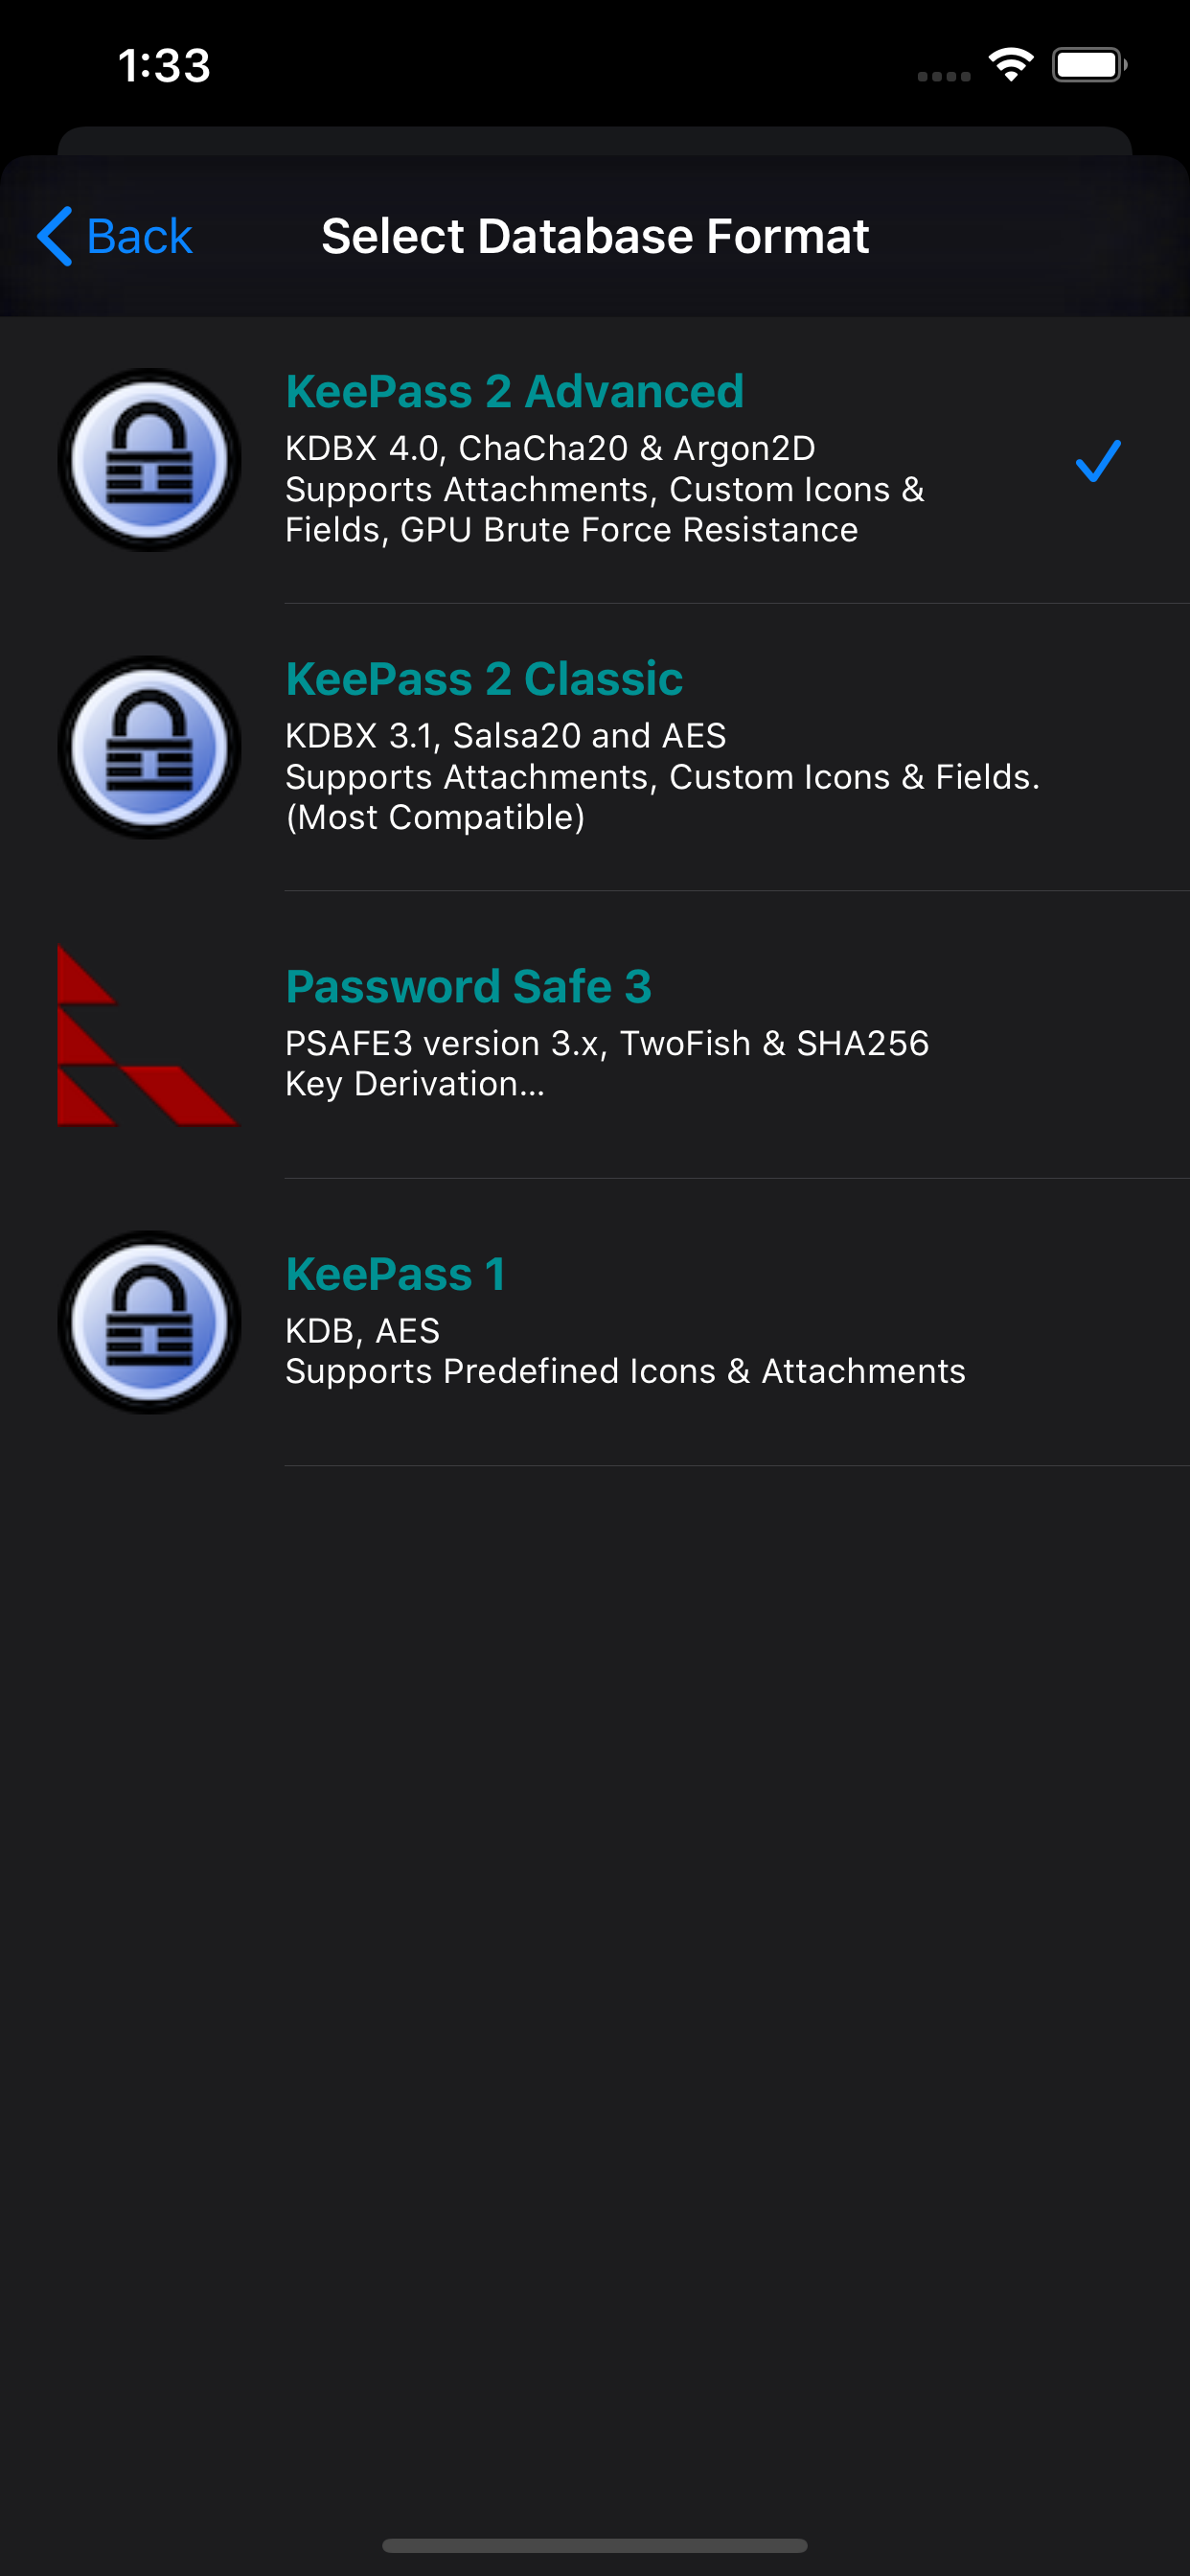Tap the Wi-Fi icon in the status bar
Image resolution: width=1190 pixels, height=2576 pixels.
[1010, 65]
